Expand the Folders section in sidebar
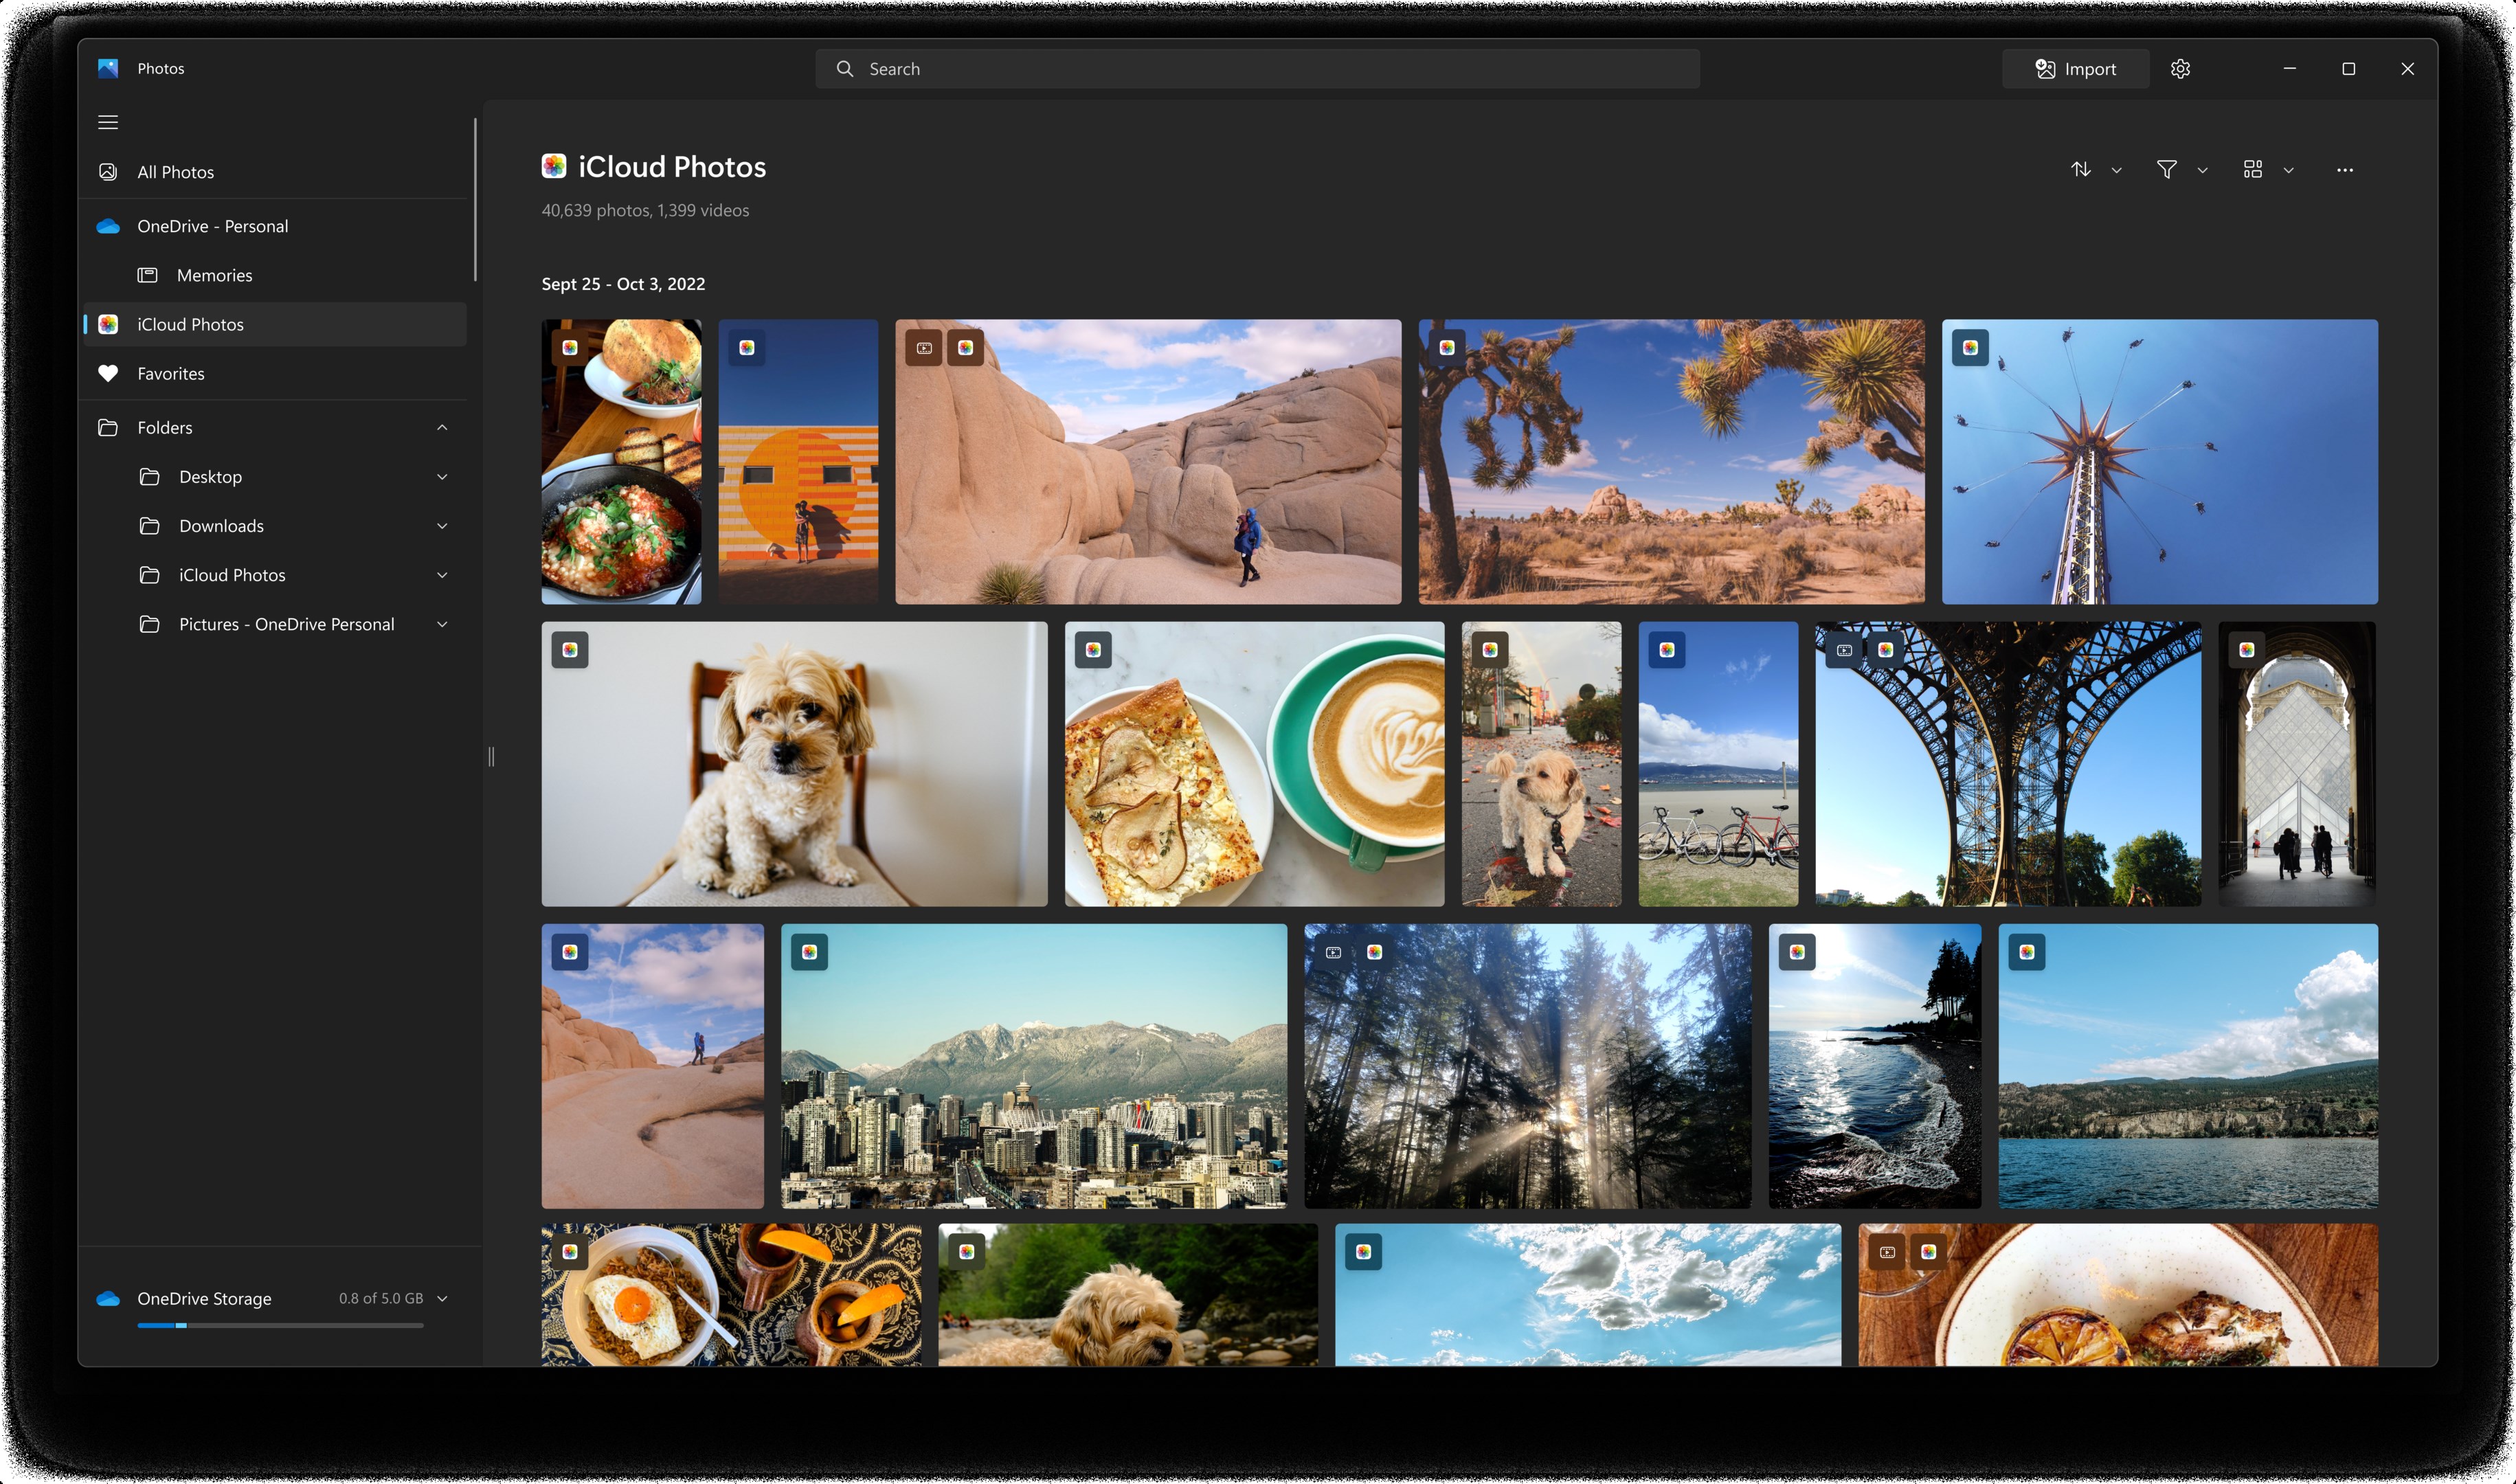Viewport: 2516px width, 1484px height. click(x=442, y=427)
